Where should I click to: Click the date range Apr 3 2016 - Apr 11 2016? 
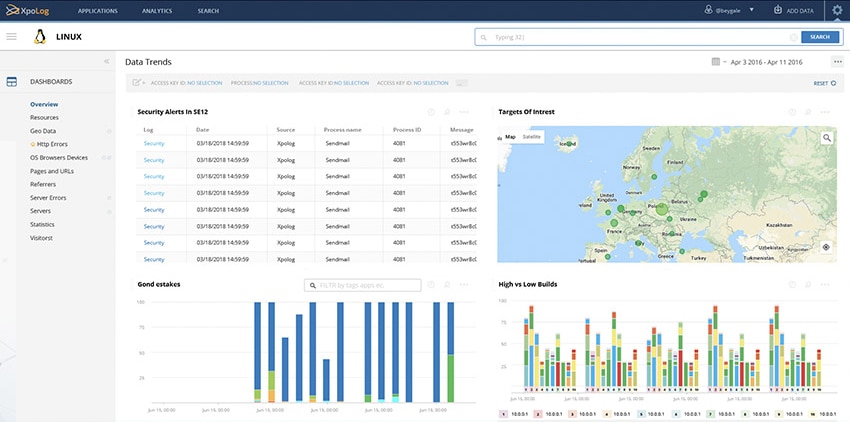pyautogui.click(x=767, y=62)
